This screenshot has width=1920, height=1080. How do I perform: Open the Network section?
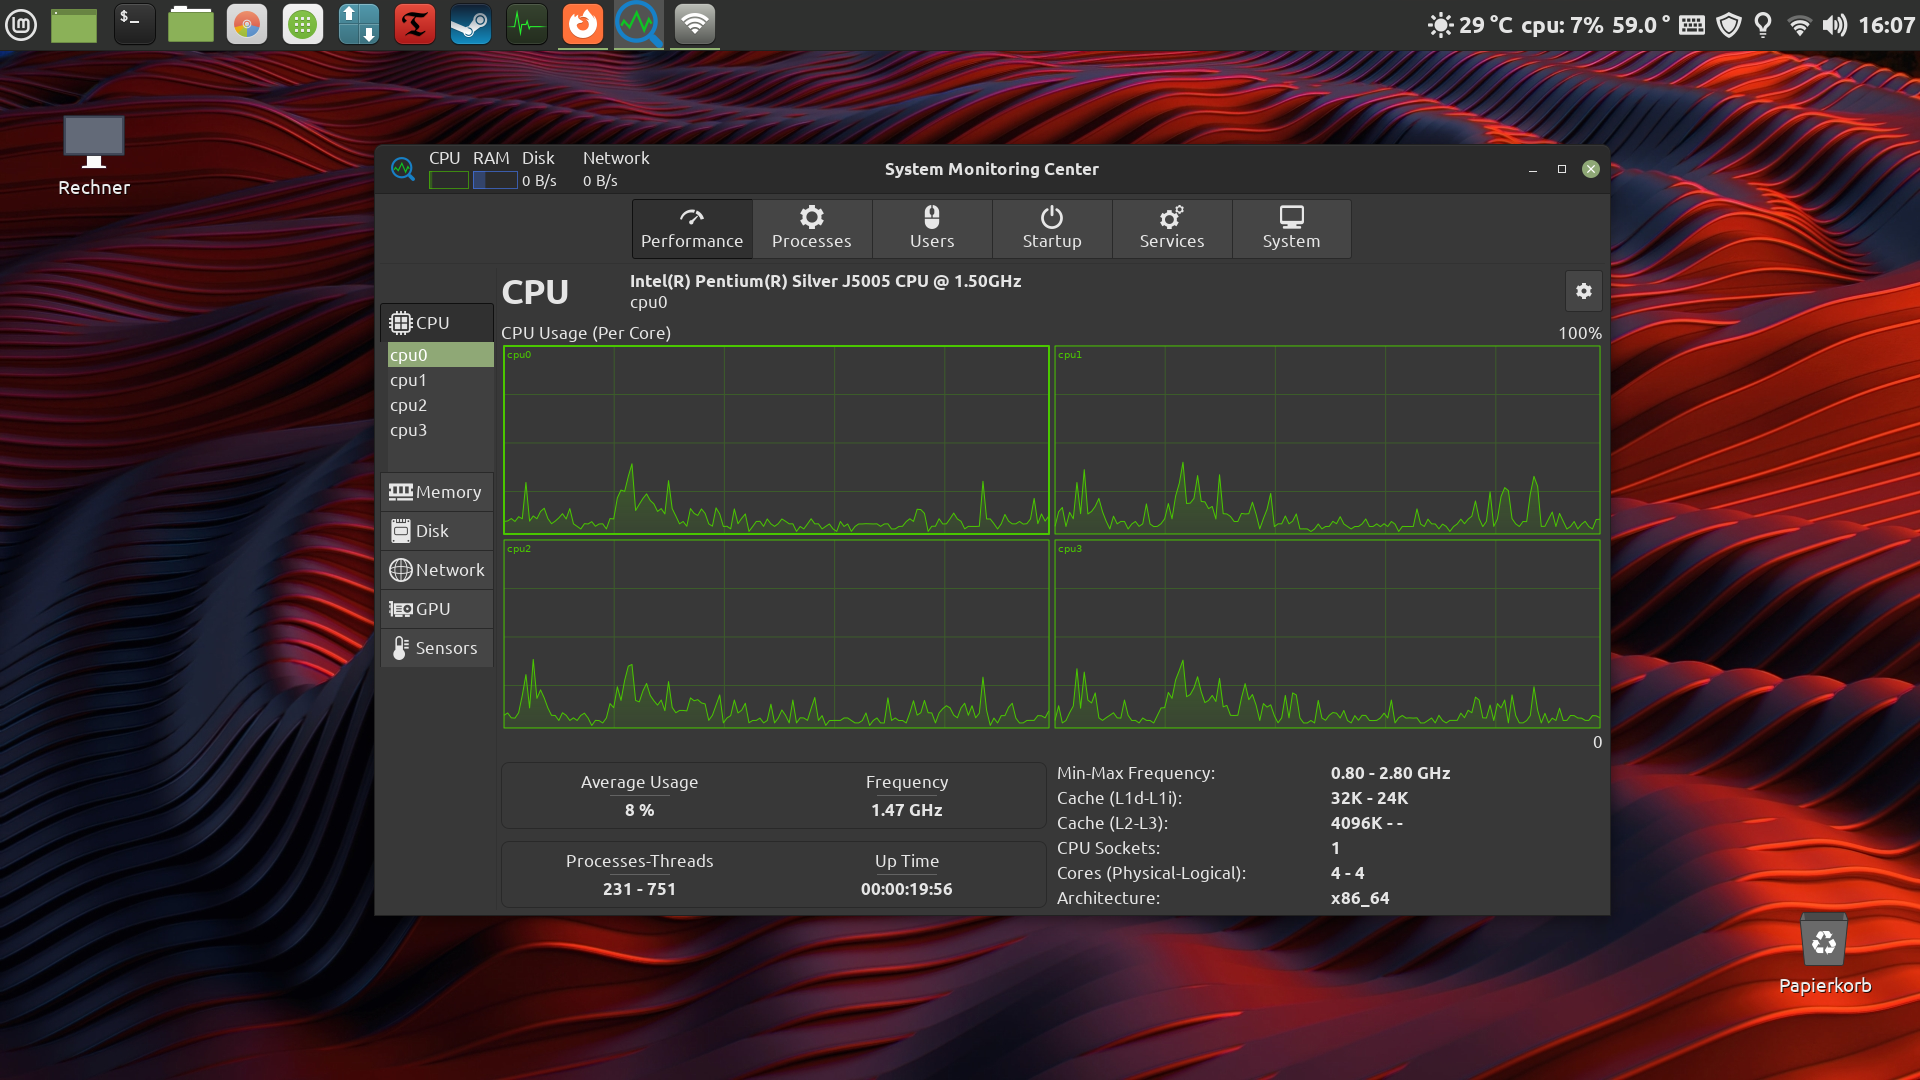(x=437, y=570)
